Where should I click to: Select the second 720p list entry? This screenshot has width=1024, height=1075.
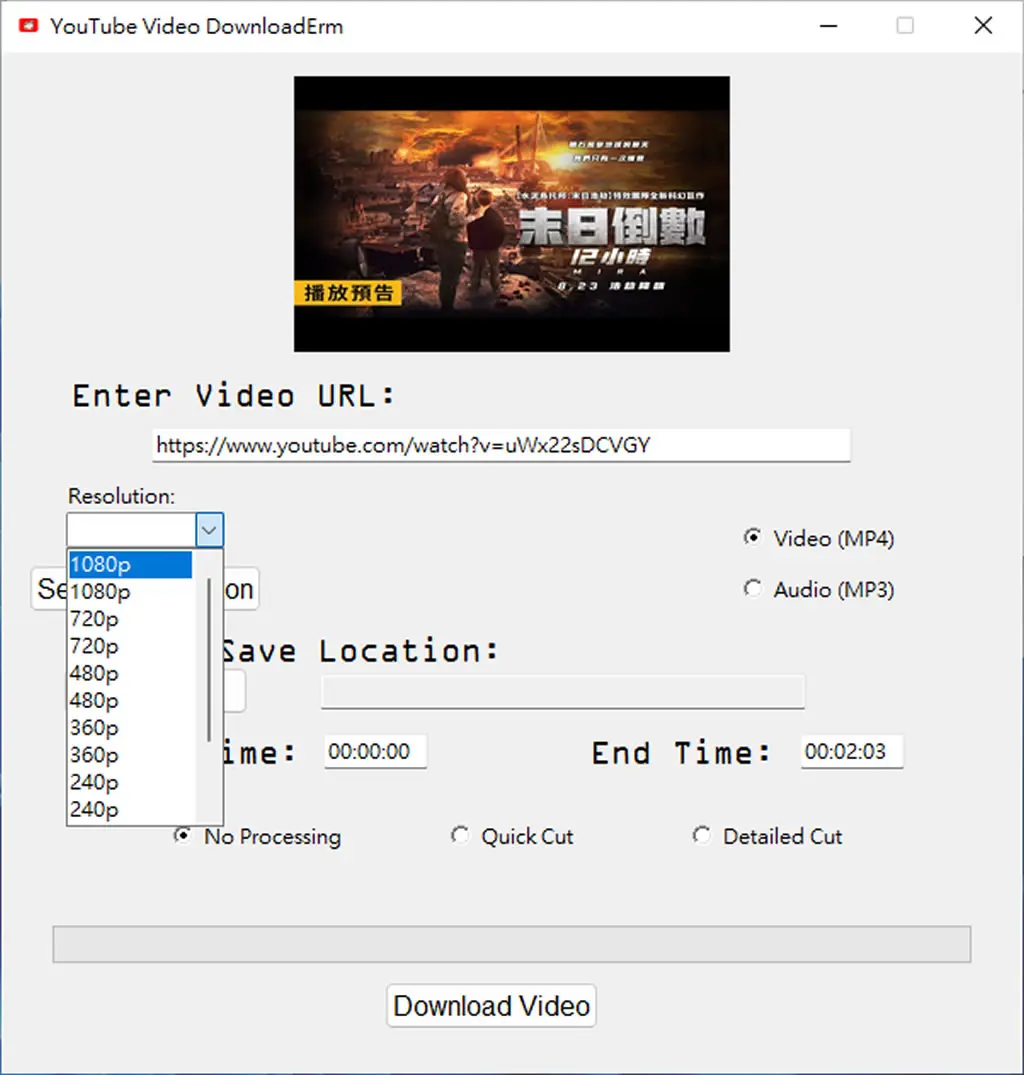coord(130,646)
